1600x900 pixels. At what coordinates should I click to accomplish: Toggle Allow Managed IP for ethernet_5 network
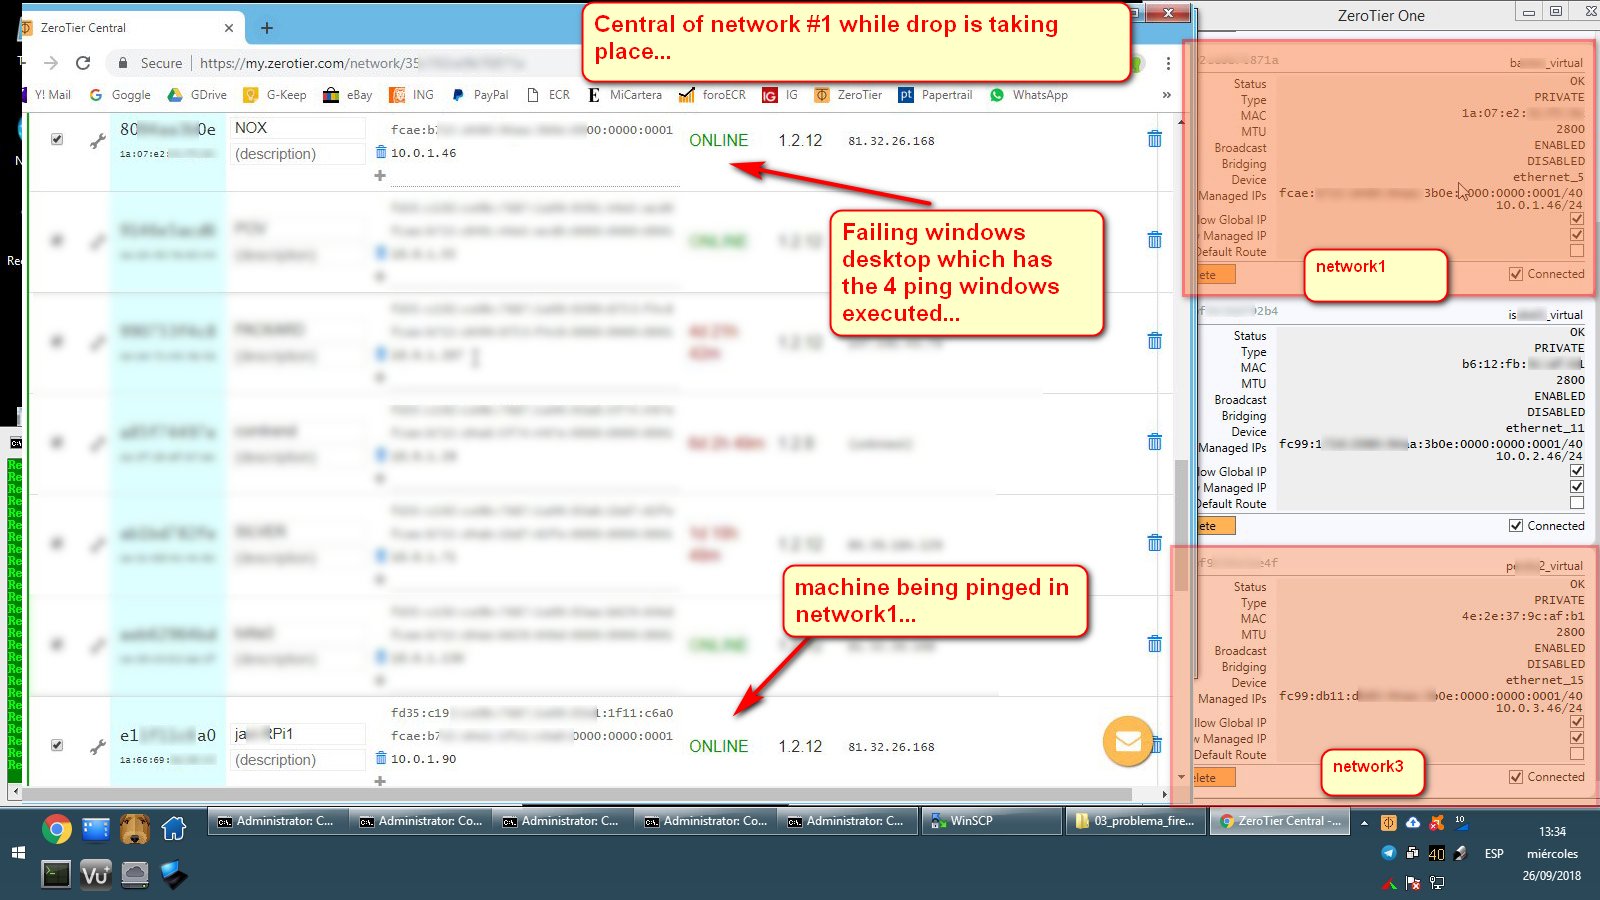click(1577, 235)
